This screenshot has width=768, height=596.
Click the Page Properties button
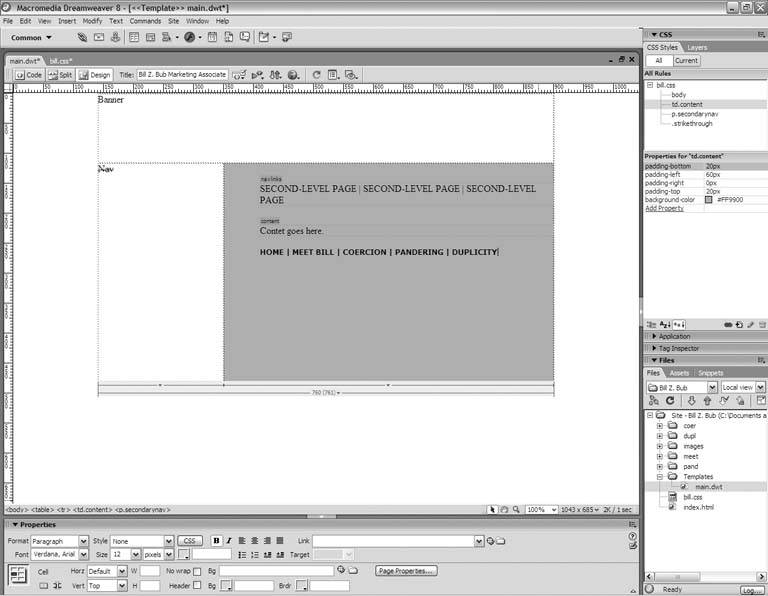pos(406,571)
